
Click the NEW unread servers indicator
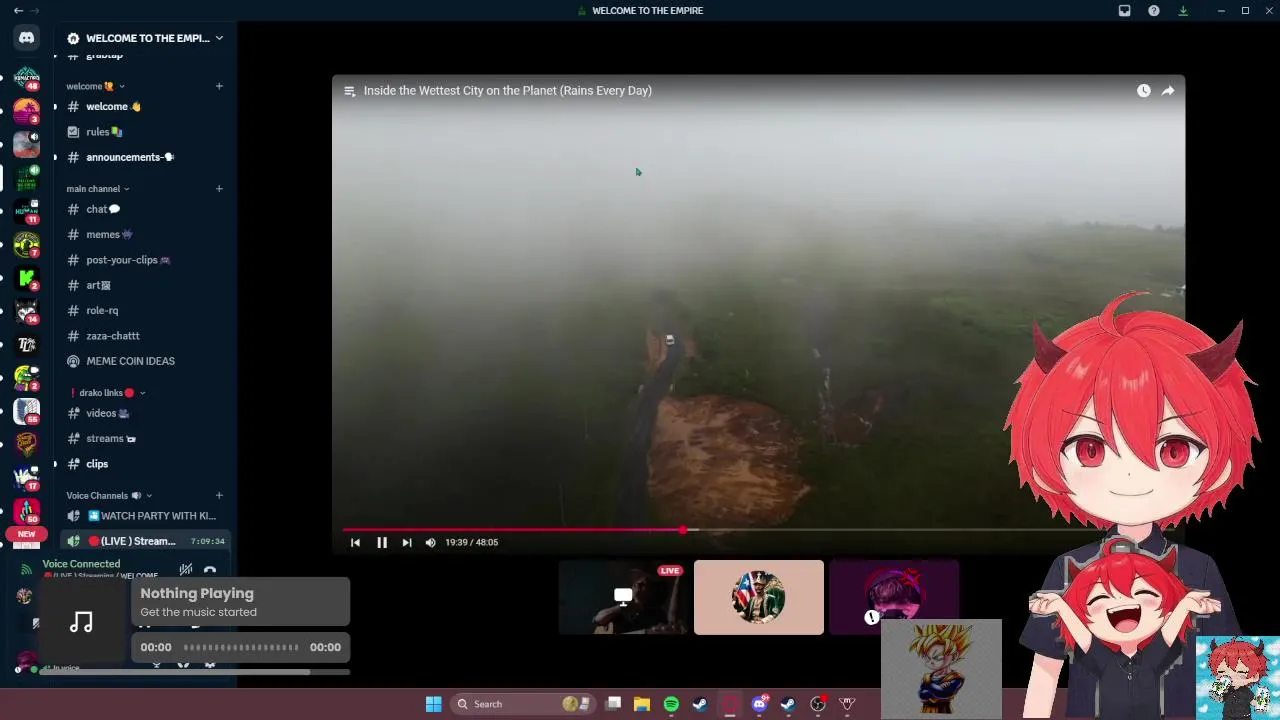27,534
